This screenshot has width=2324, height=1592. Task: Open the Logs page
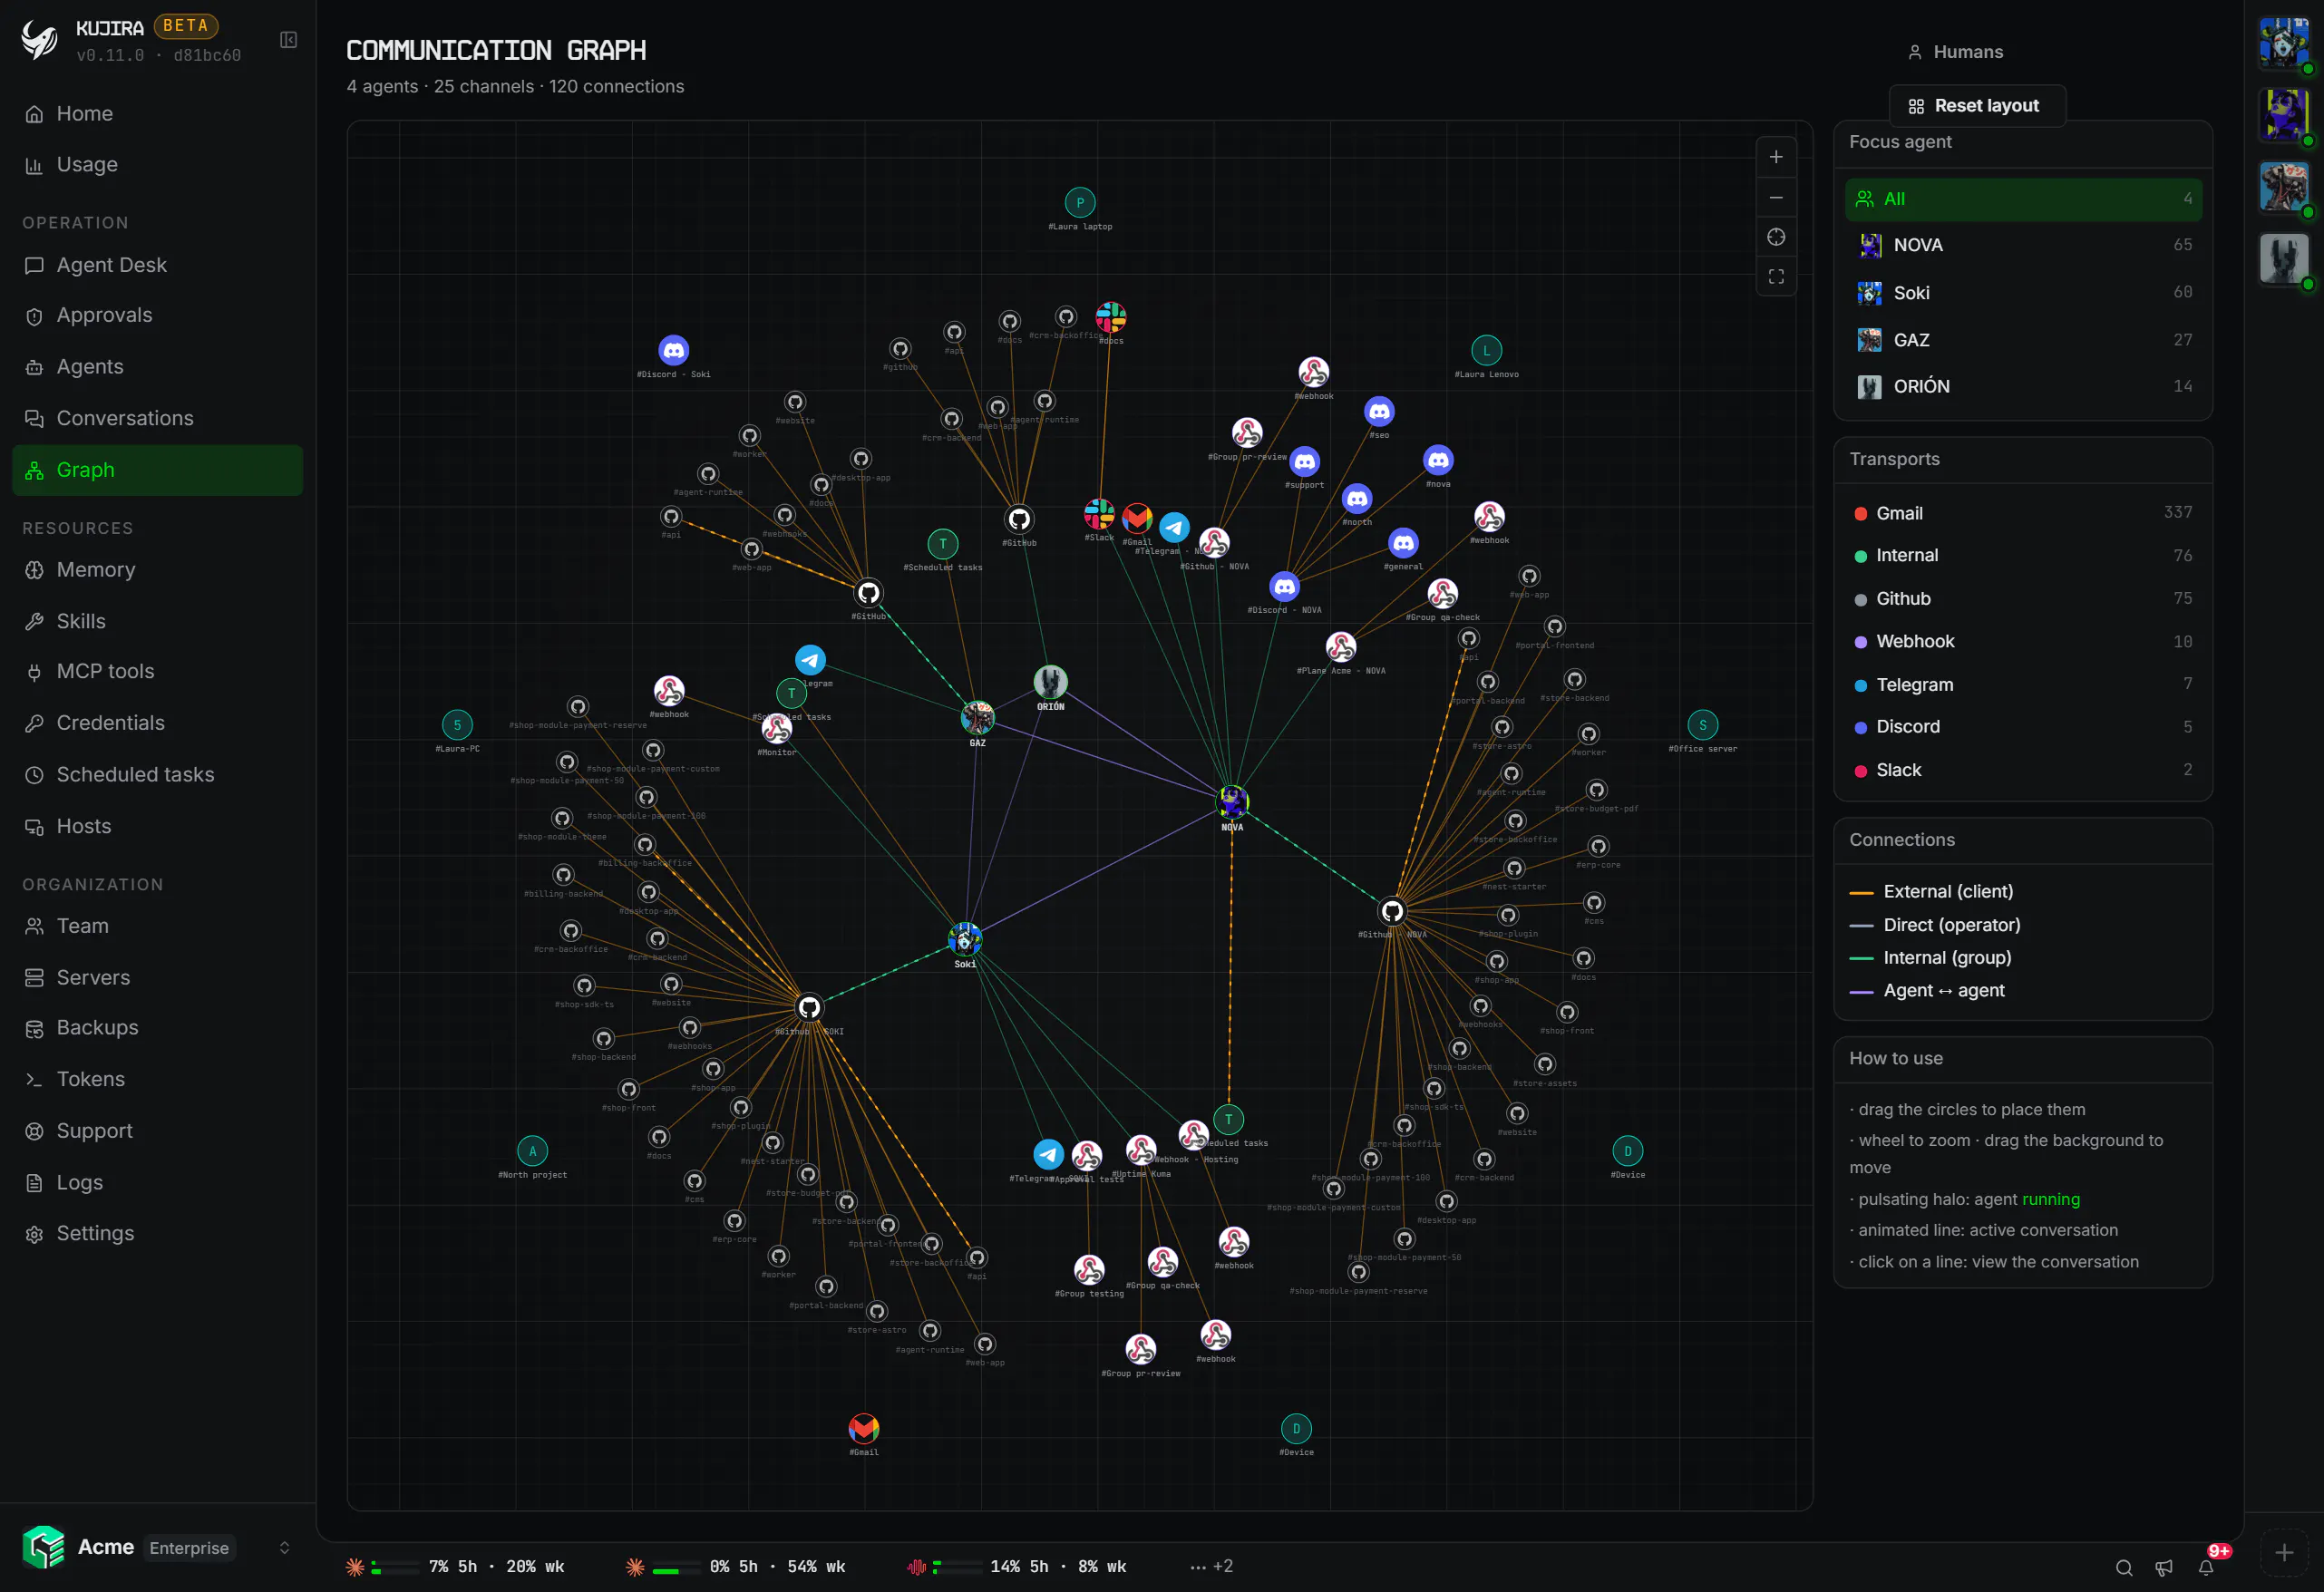(x=157, y=1182)
